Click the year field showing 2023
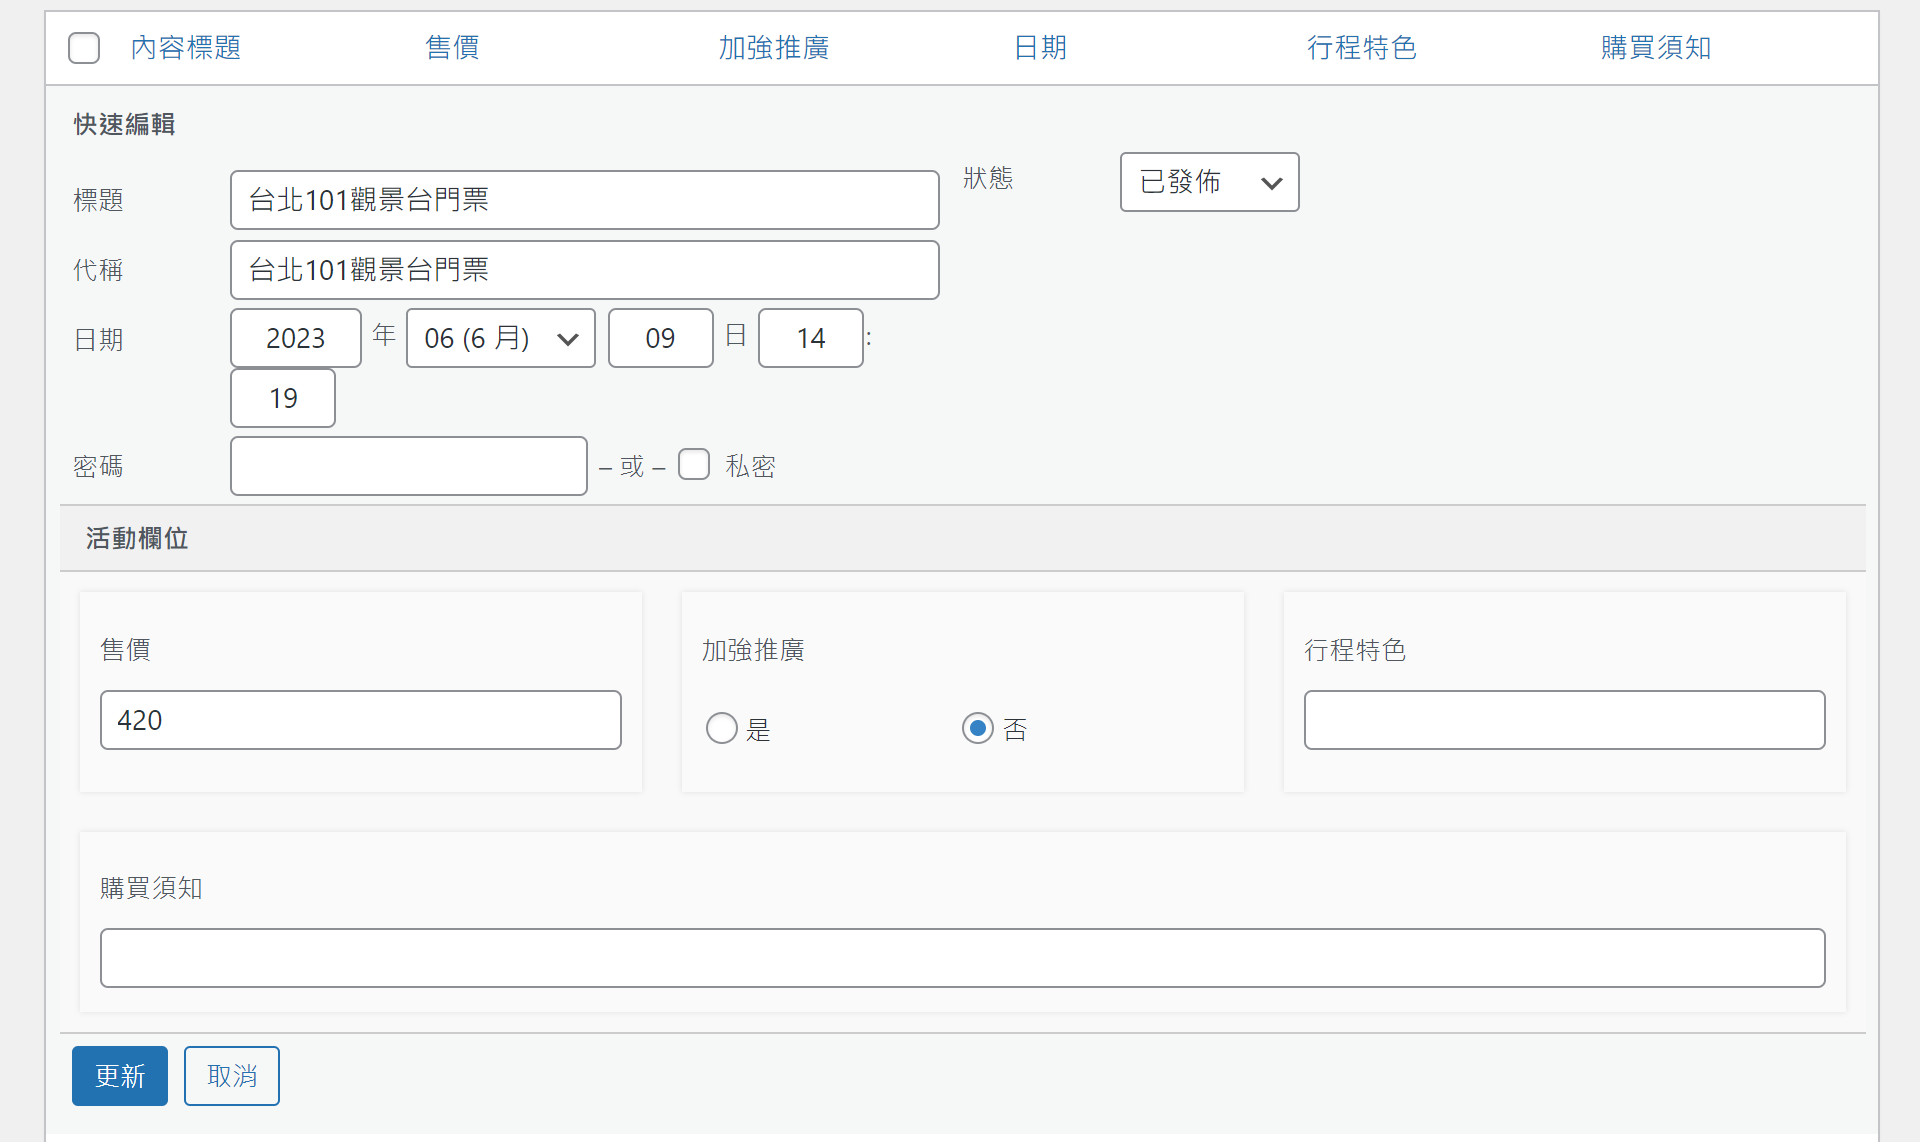The image size is (1920, 1142). 295,338
